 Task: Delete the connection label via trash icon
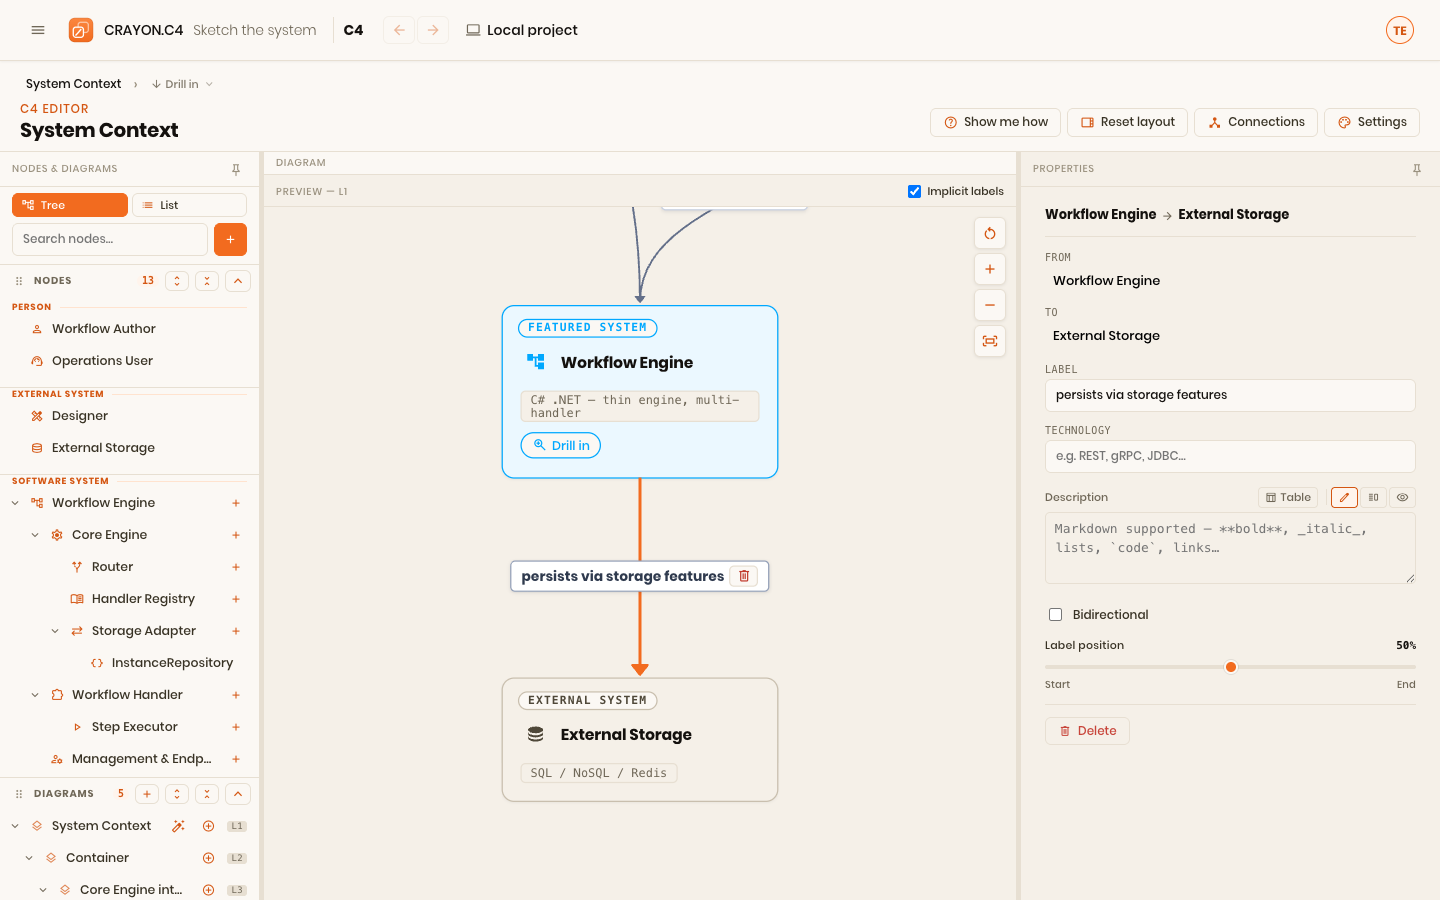(744, 576)
